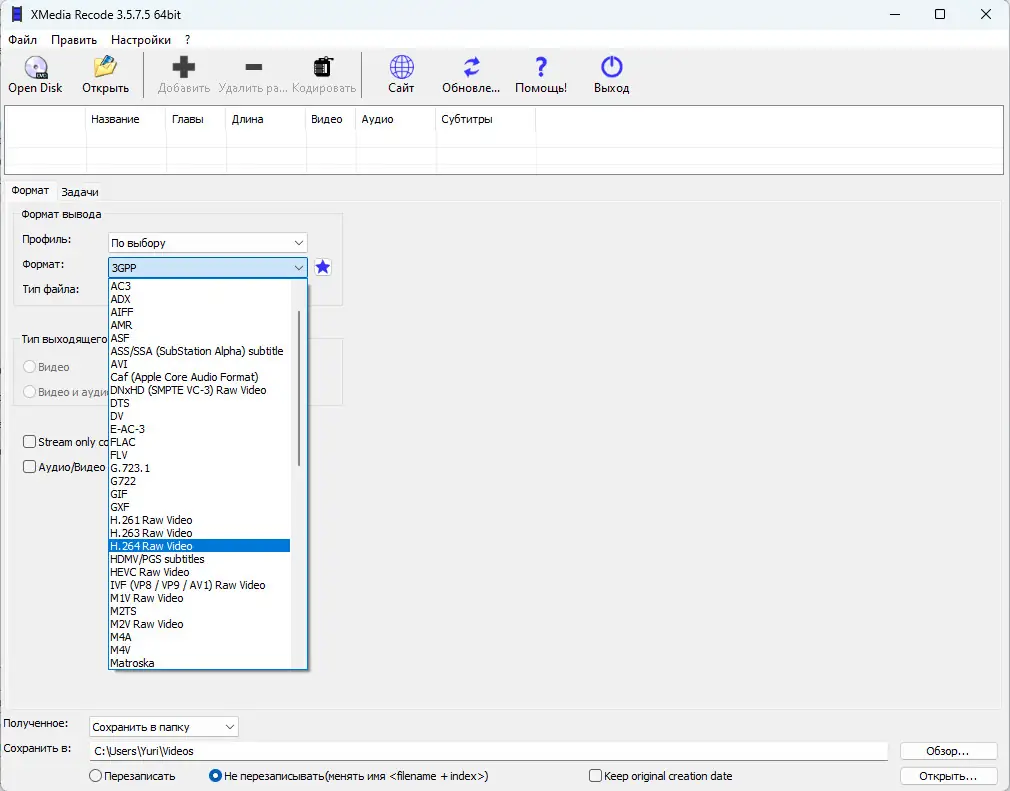Open help using the Помощь! question icon
1010x791 pixels.
(x=541, y=67)
